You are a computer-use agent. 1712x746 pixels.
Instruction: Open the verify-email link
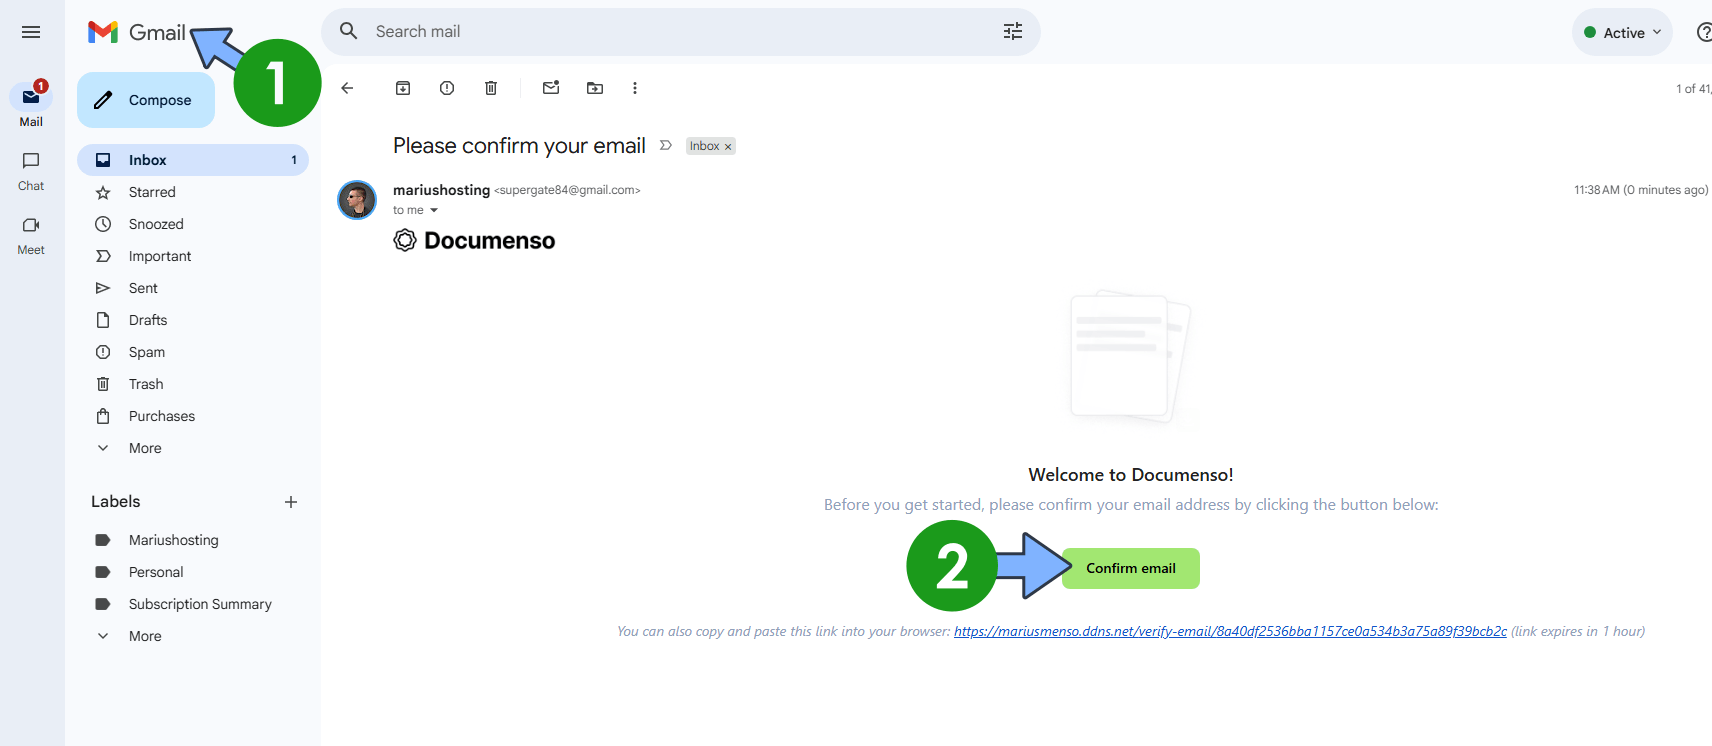[x=1230, y=631]
